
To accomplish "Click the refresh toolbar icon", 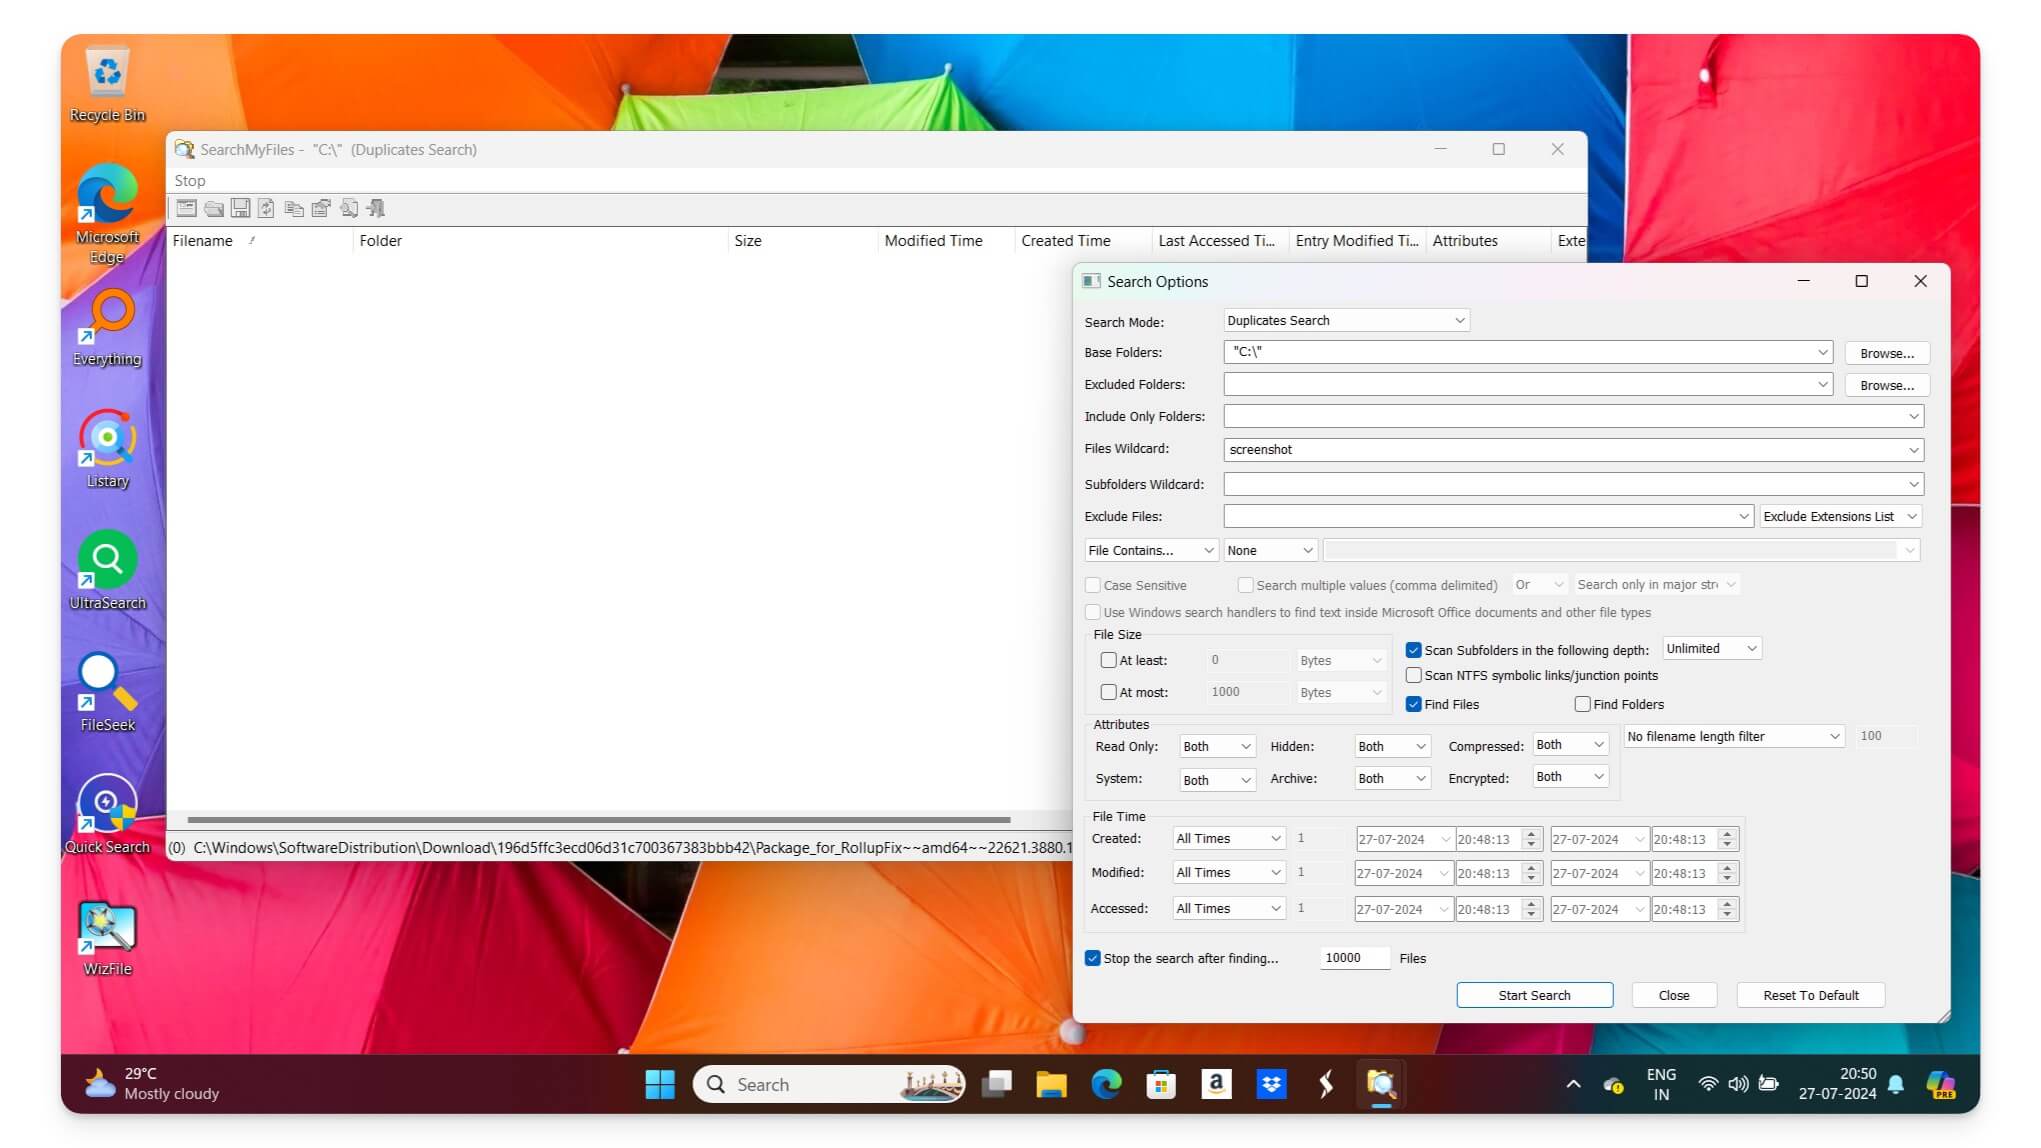I will (266, 208).
